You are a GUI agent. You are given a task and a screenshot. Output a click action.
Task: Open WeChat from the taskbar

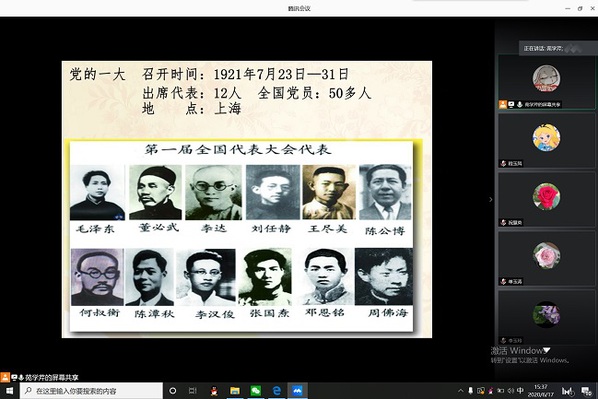point(256,391)
